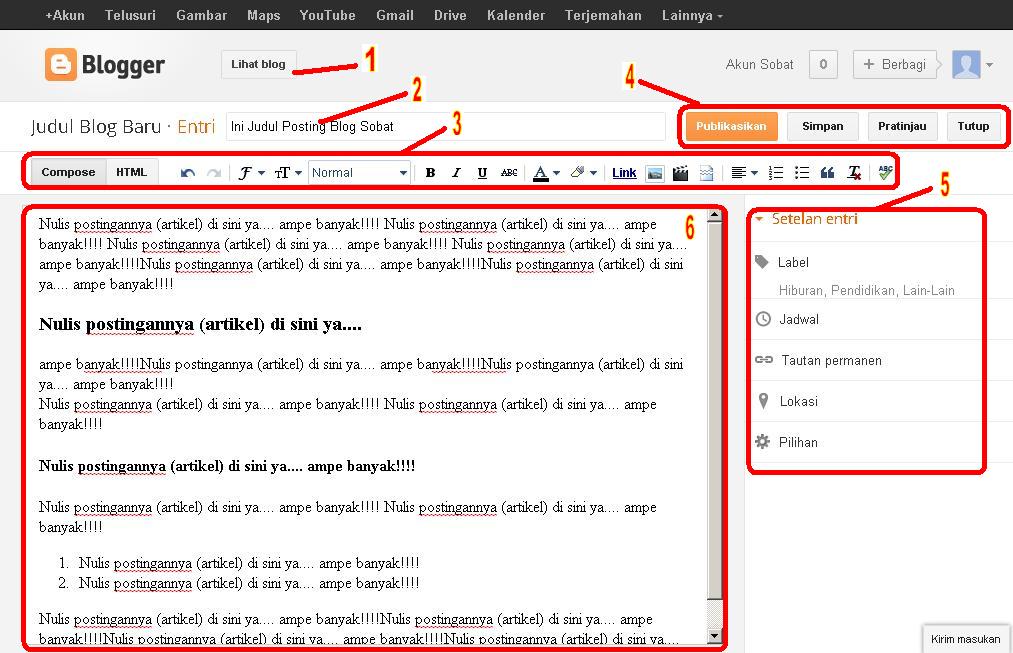
Task: Run spellcheck using the ABC checkmark icon
Action: click(887, 172)
